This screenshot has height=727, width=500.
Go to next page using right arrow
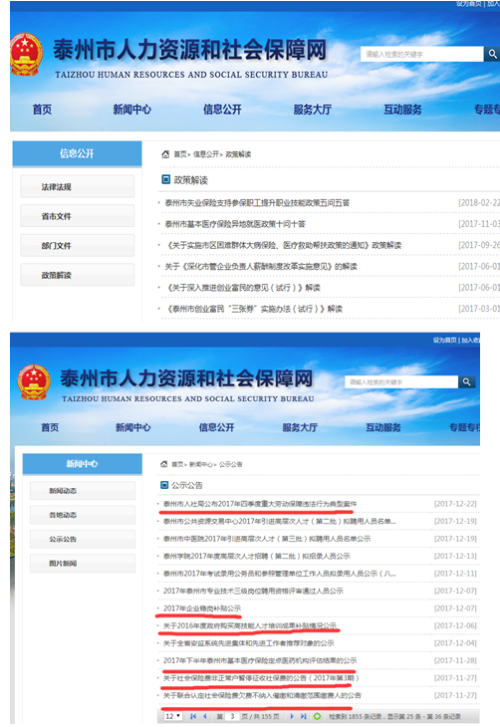(292, 716)
